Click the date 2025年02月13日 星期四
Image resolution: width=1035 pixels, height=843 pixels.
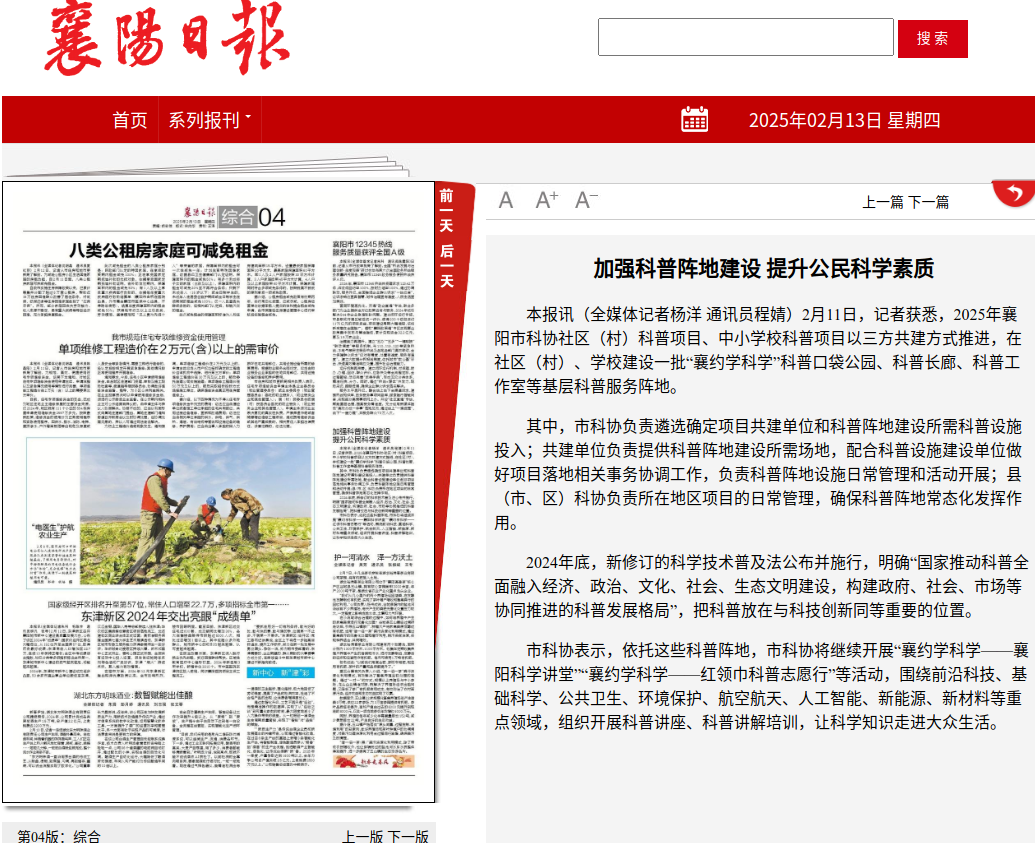pyautogui.click(x=844, y=120)
